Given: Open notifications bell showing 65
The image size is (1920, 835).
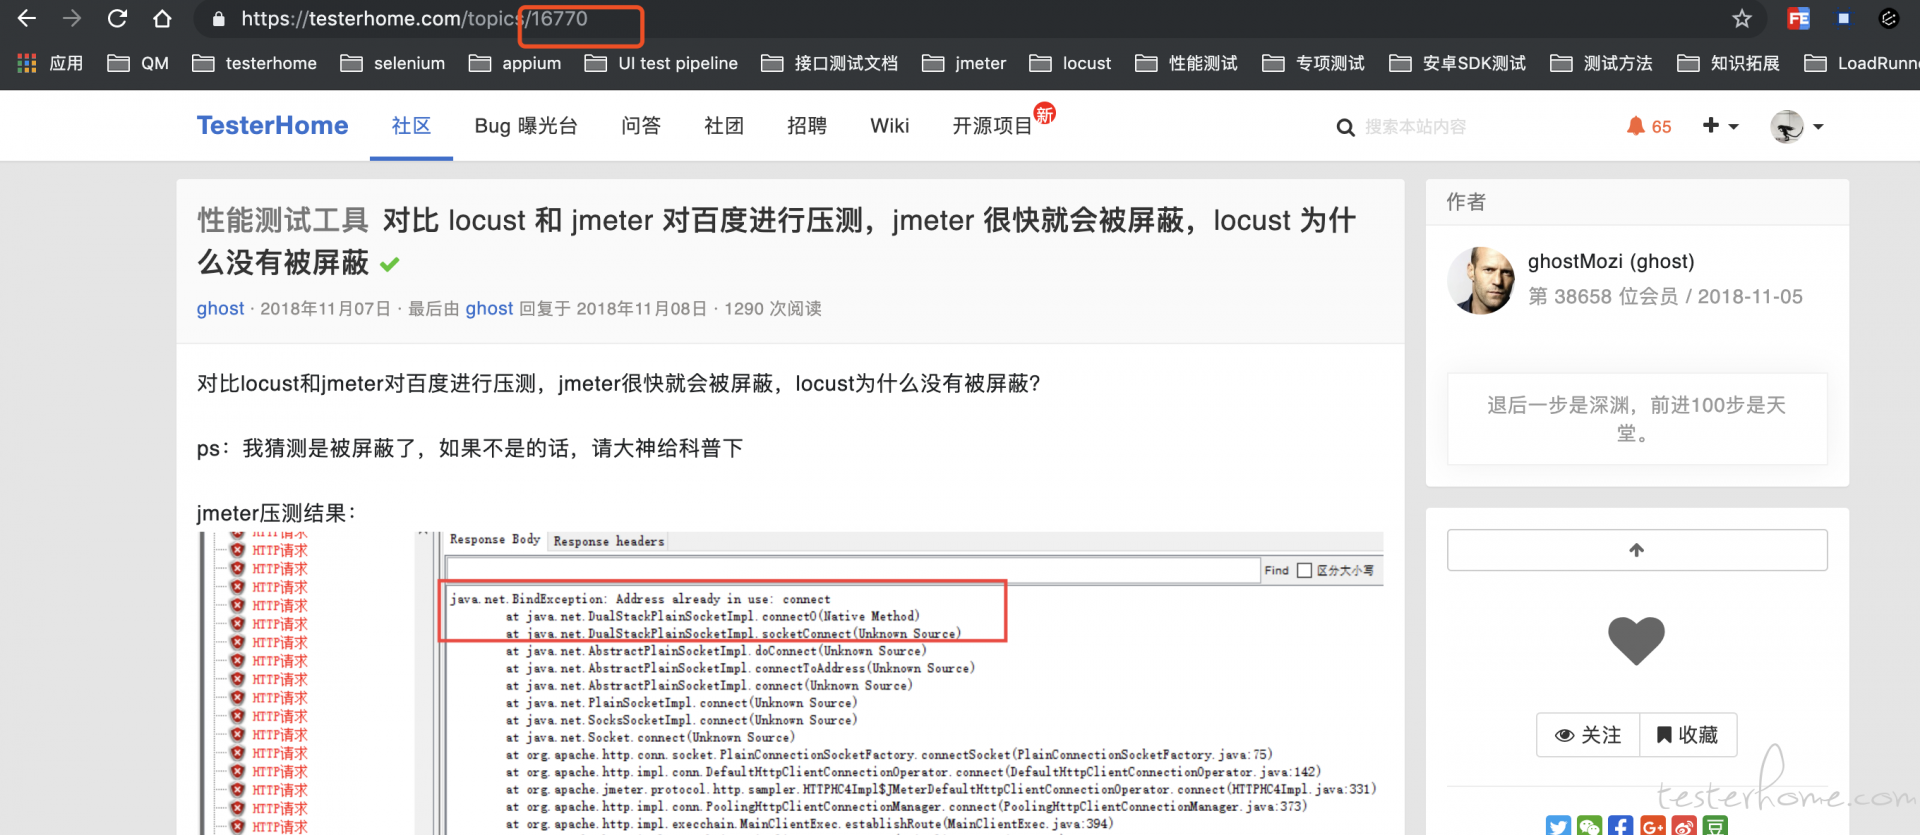Looking at the screenshot, I should [1649, 126].
